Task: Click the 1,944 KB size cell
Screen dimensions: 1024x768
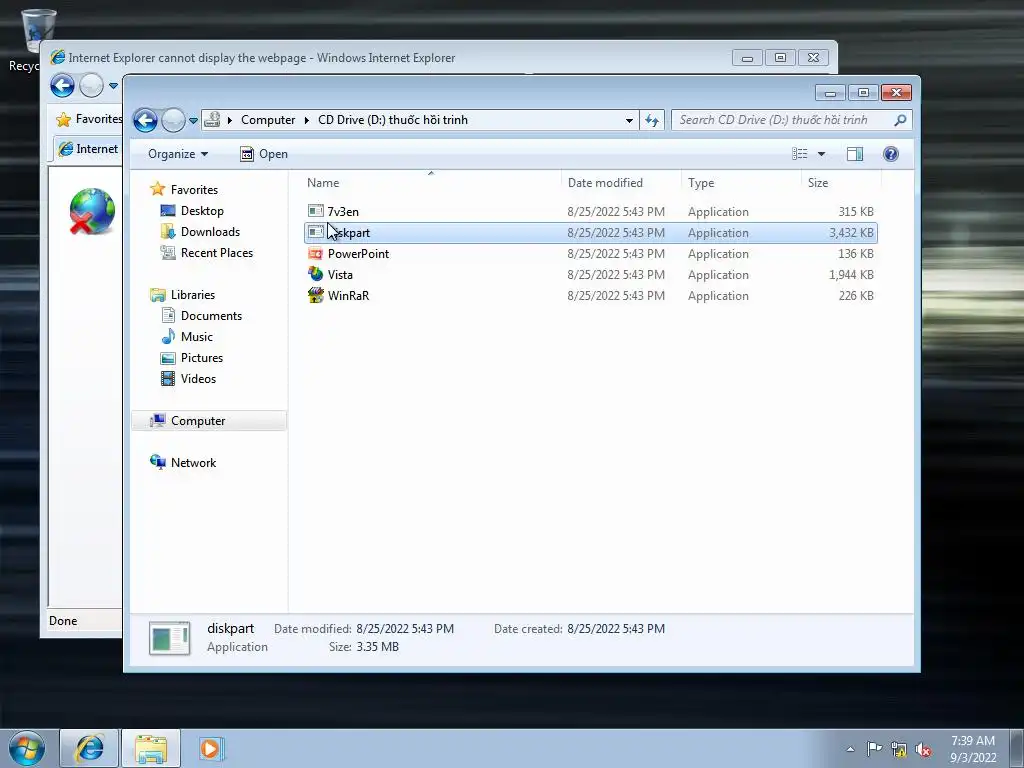Action: coord(851,274)
